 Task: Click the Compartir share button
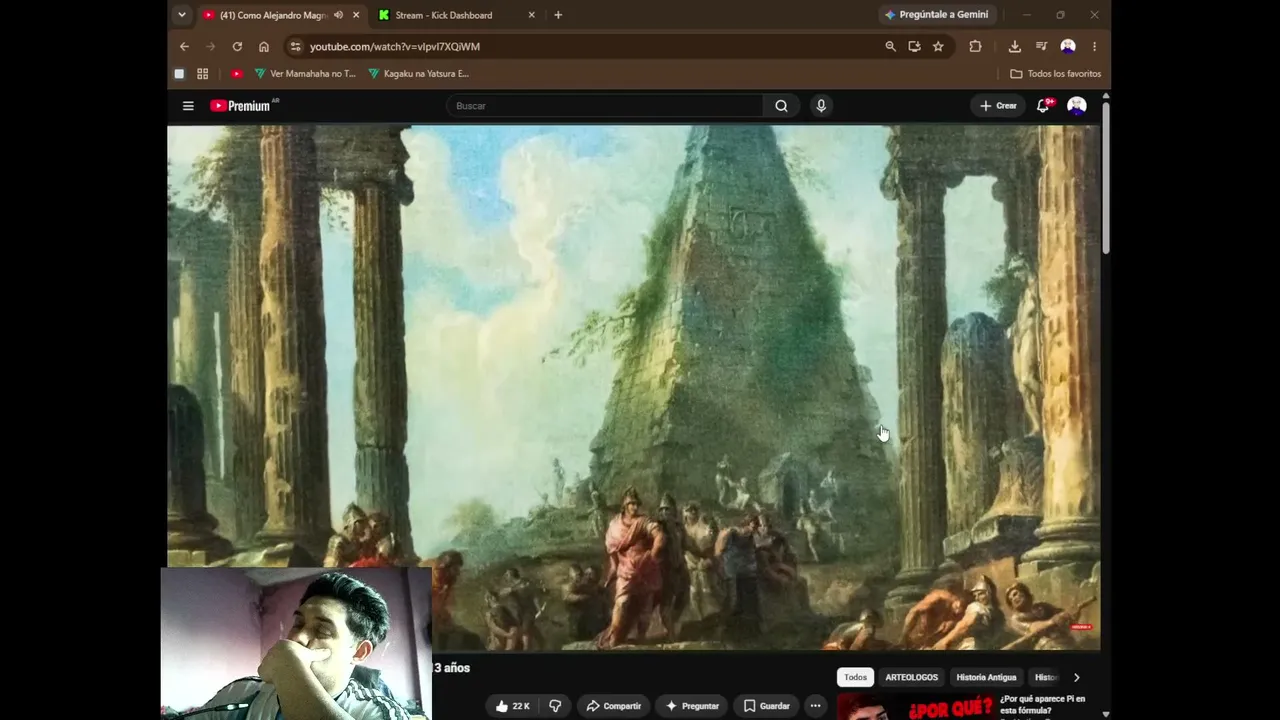click(614, 706)
